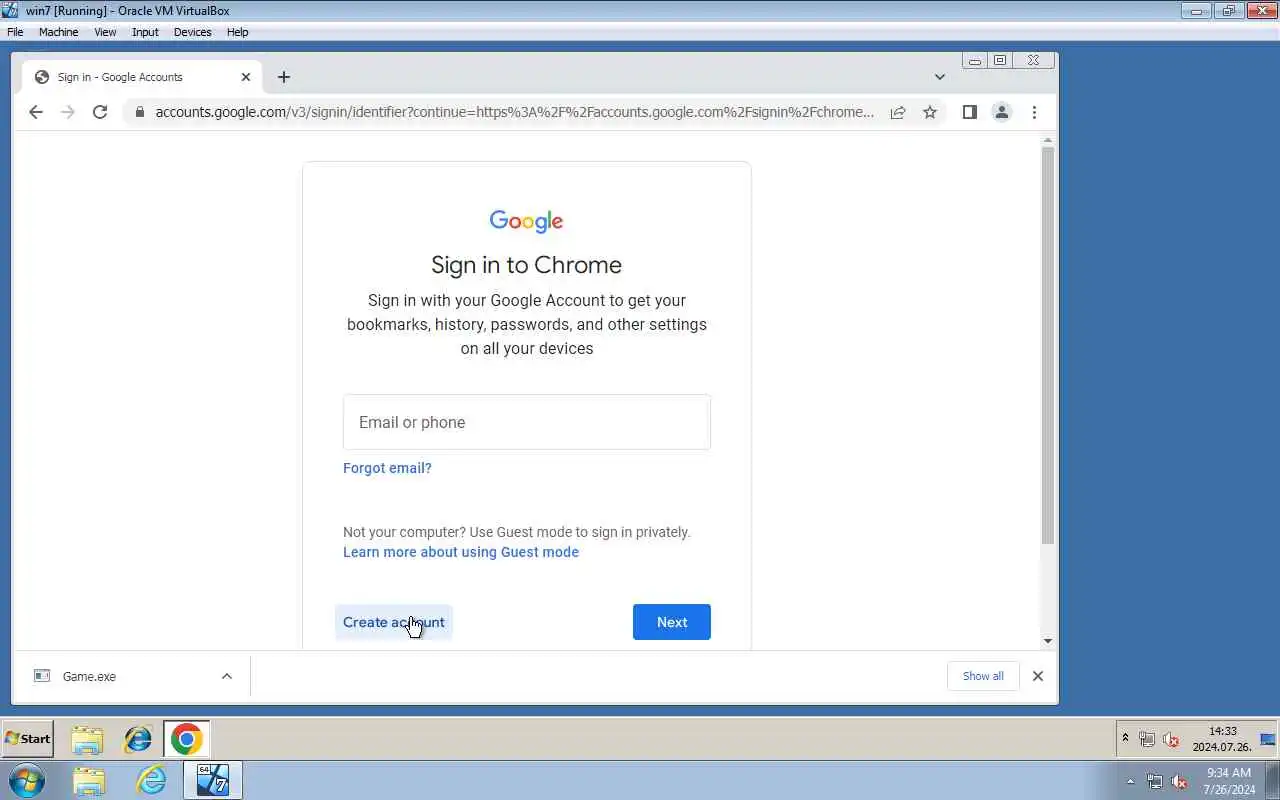Click Chrome icon in the guest taskbar
1280x800 pixels.
point(186,739)
